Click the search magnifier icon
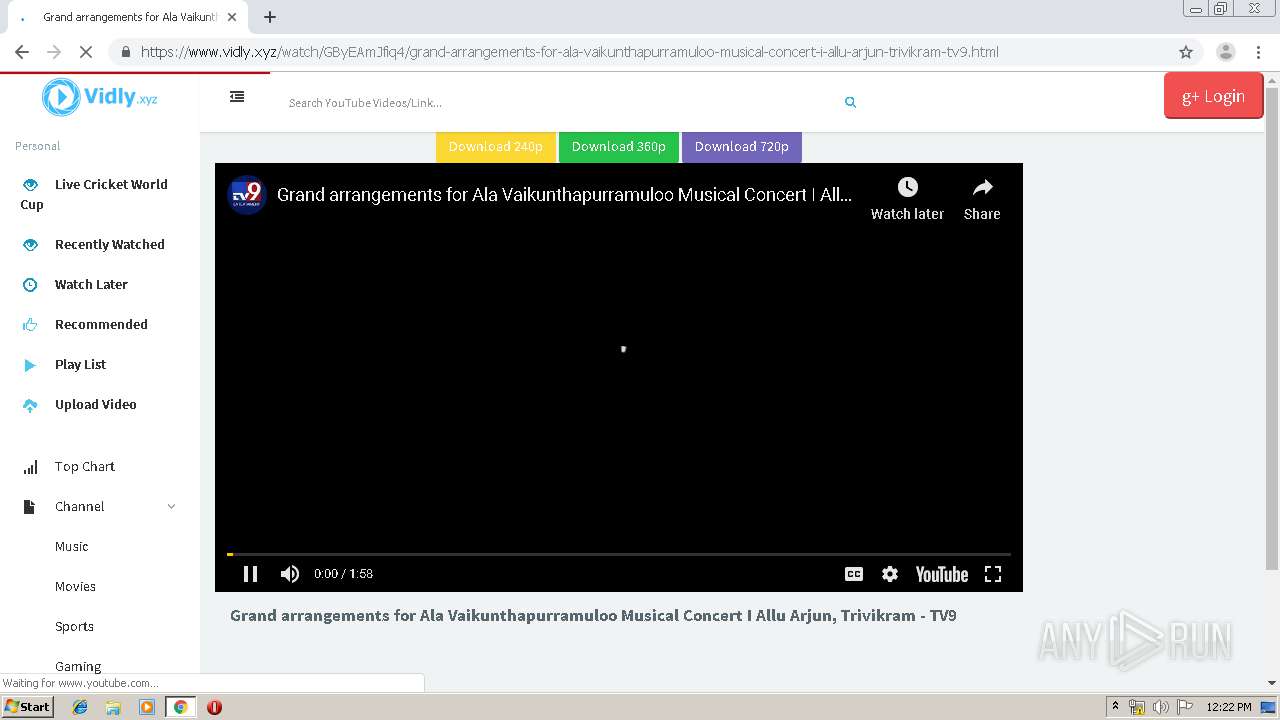Viewport: 1280px width, 720px height. tap(850, 102)
